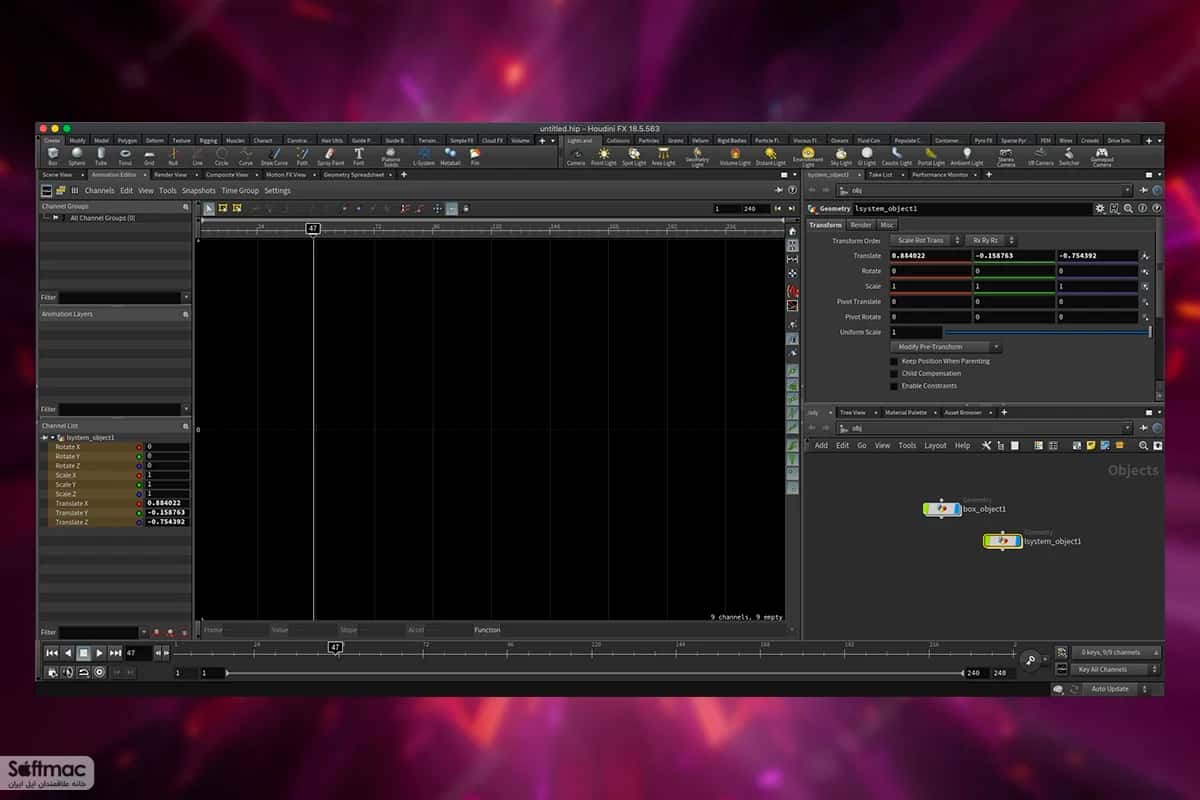The image size is (1200, 800).
Task: Open the Key All Channels dropdown
Action: pos(1115,669)
